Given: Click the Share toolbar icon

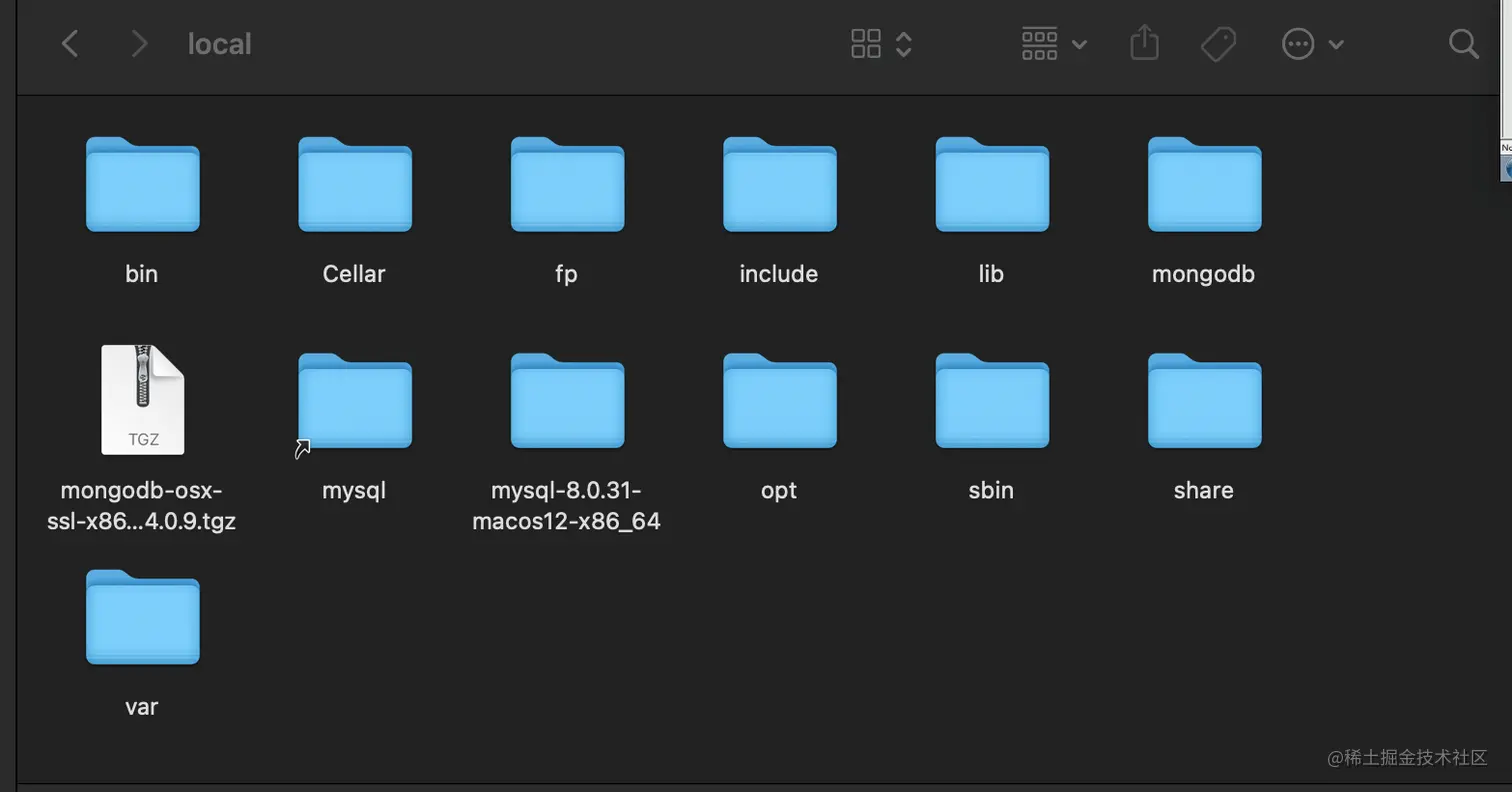Looking at the screenshot, I should pos(1144,43).
